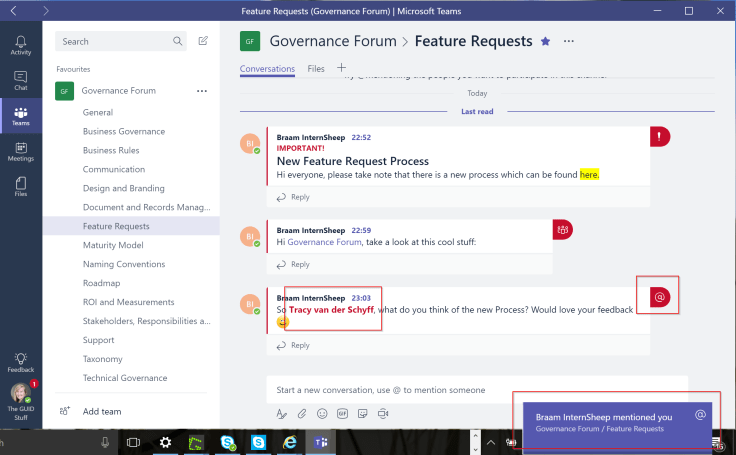The width and height of the screenshot is (736, 455).
Task: Go to Meetings in left rail
Action: tap(20, 152)
